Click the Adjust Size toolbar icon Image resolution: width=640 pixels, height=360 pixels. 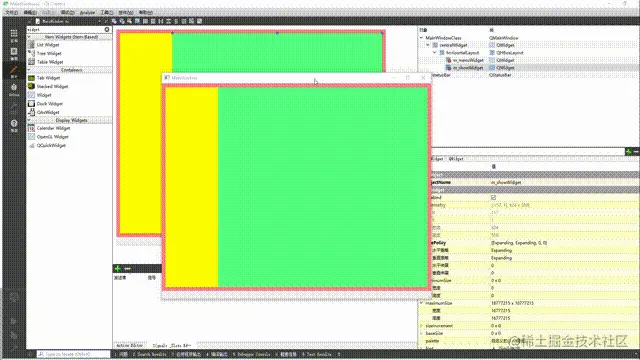[200, 21]
